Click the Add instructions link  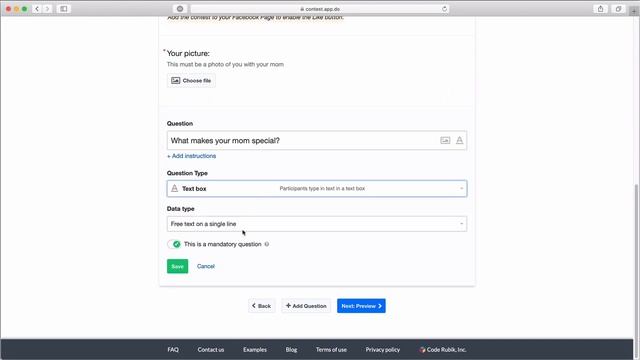(x=191, y=156)
